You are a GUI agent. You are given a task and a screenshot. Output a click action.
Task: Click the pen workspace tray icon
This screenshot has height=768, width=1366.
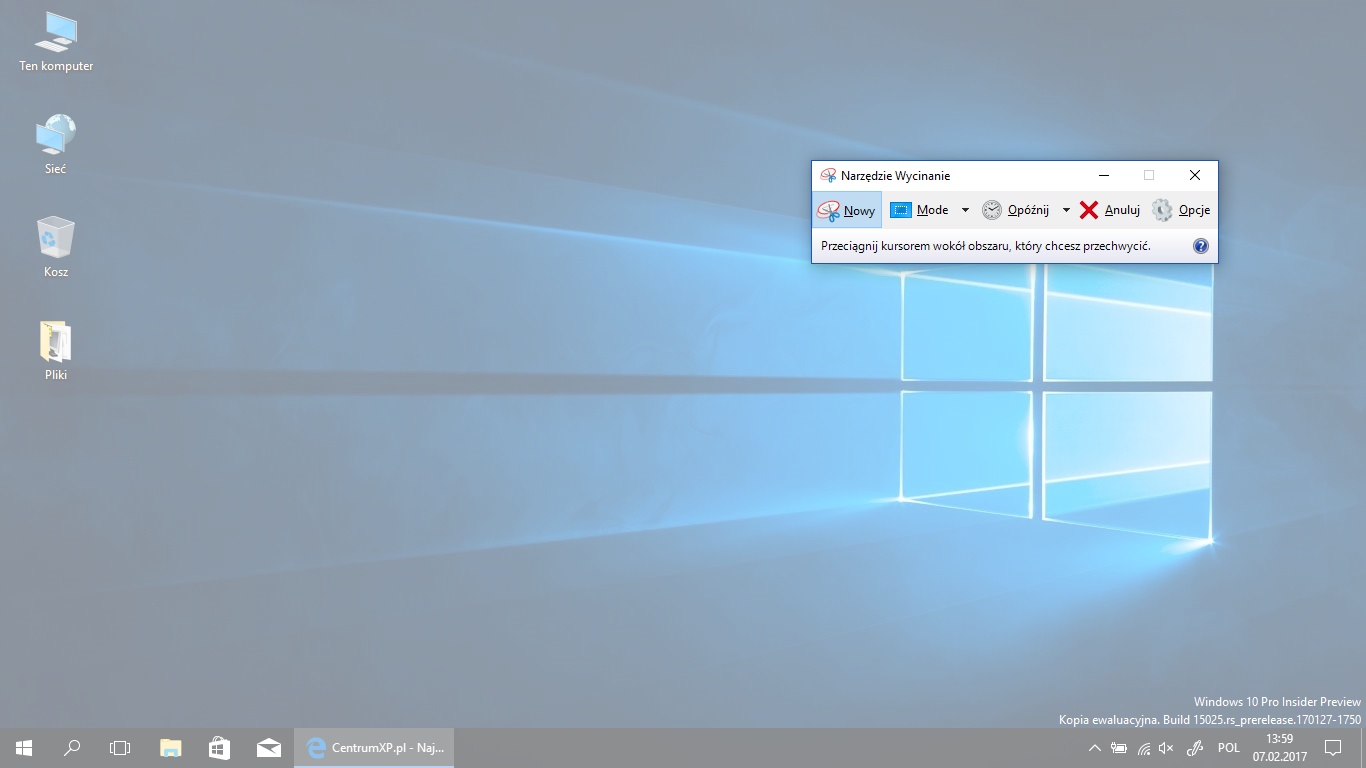(1194, 748)
